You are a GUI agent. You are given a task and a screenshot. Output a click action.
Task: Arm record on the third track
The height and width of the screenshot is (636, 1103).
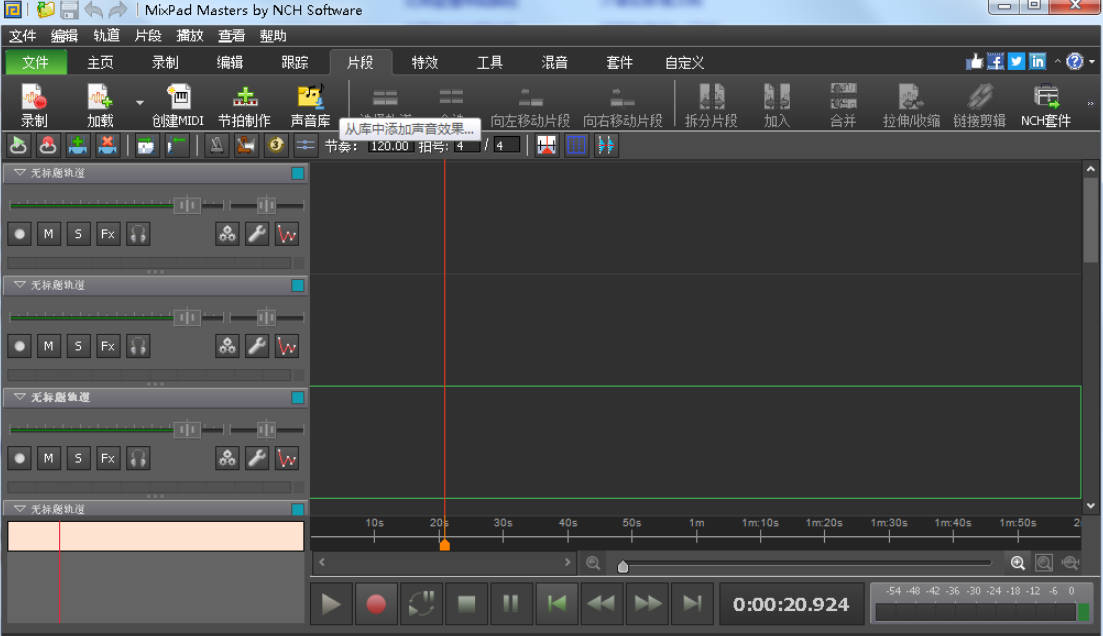click(x=20, y=458)
